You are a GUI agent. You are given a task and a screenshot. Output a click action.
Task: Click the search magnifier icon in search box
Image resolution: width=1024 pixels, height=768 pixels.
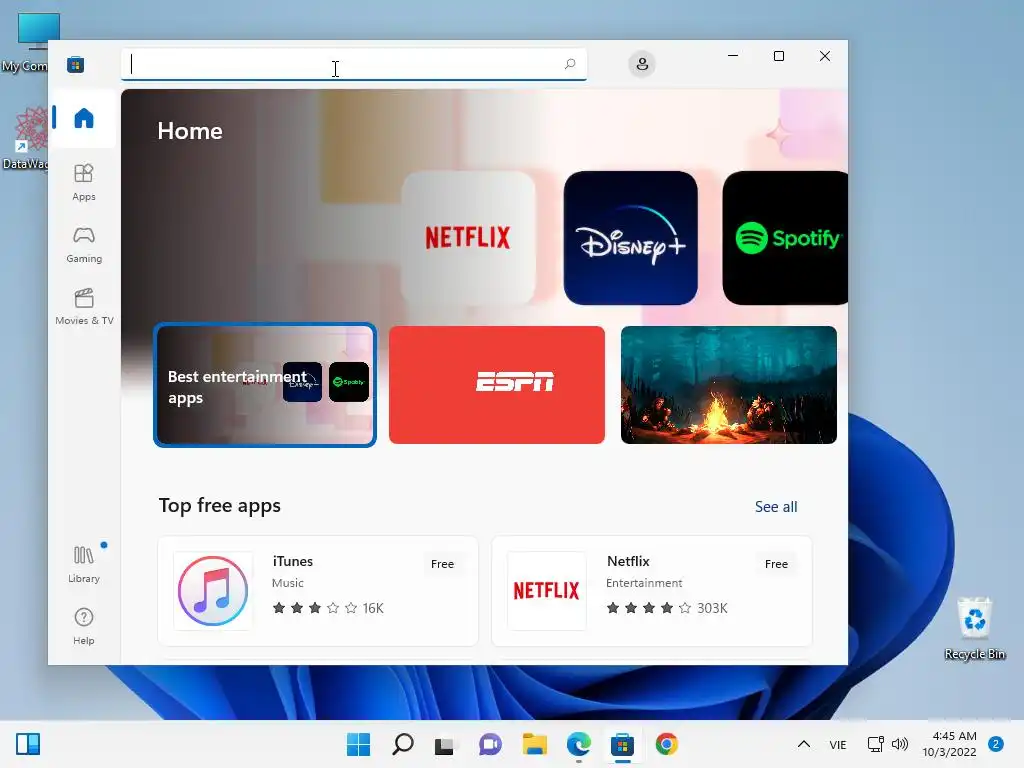(x=570, y=64)
